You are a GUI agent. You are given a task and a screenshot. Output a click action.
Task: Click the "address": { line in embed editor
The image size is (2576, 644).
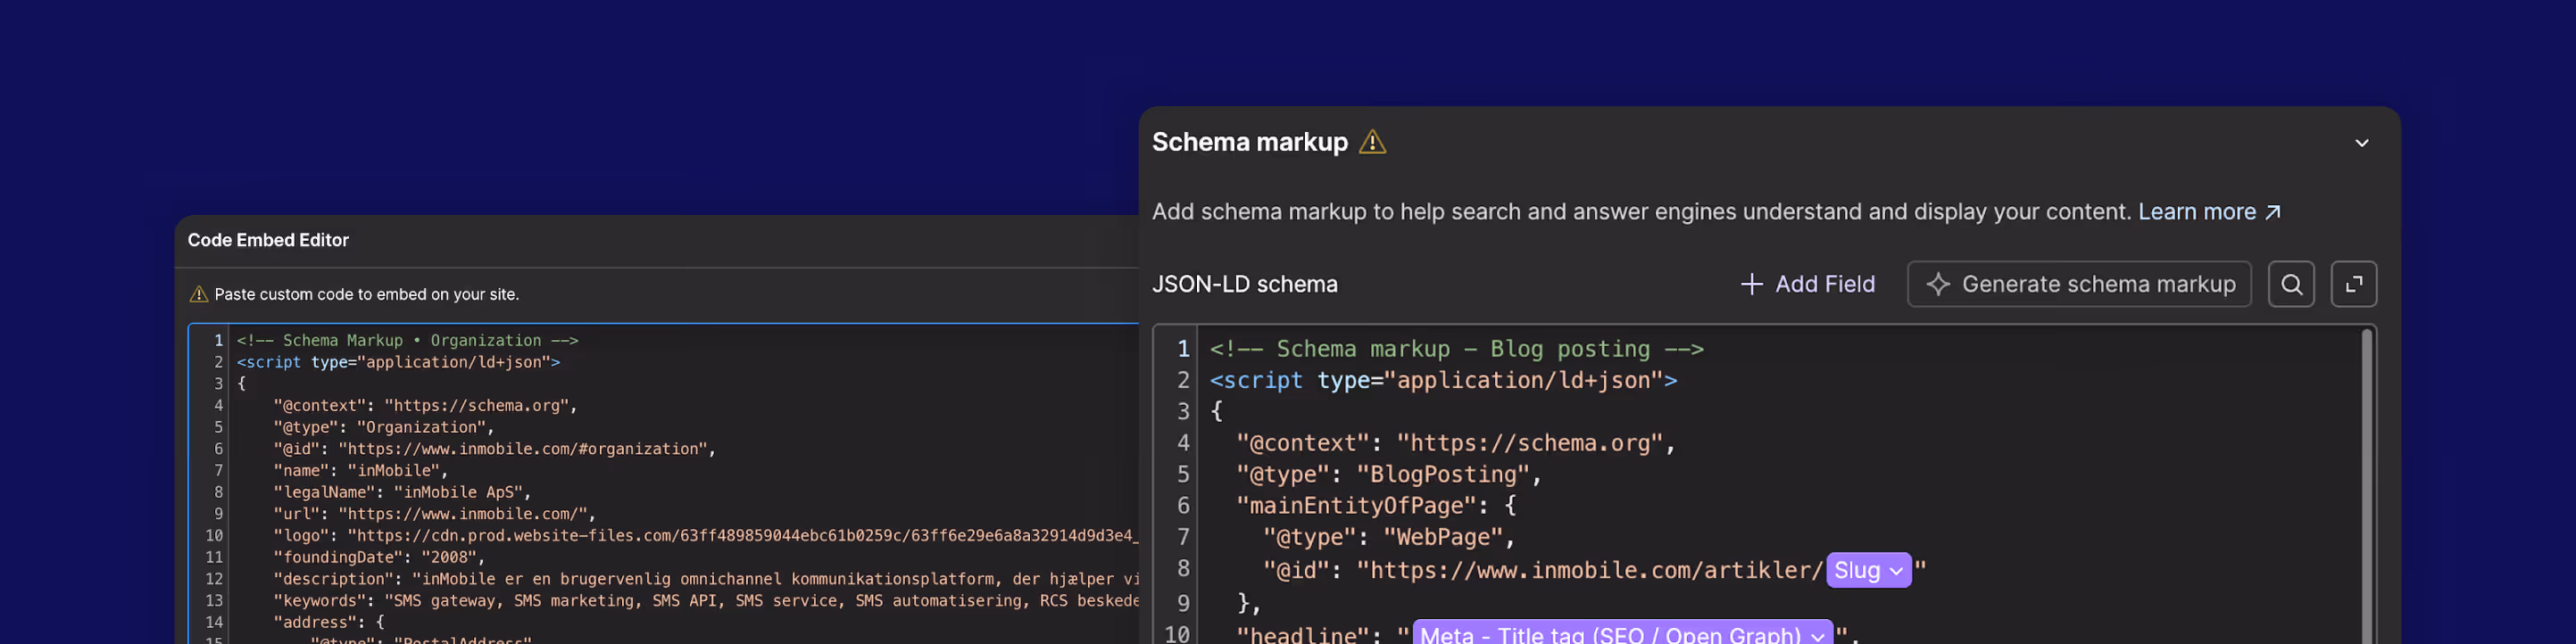pyautogui.click(x=328, y=622)
